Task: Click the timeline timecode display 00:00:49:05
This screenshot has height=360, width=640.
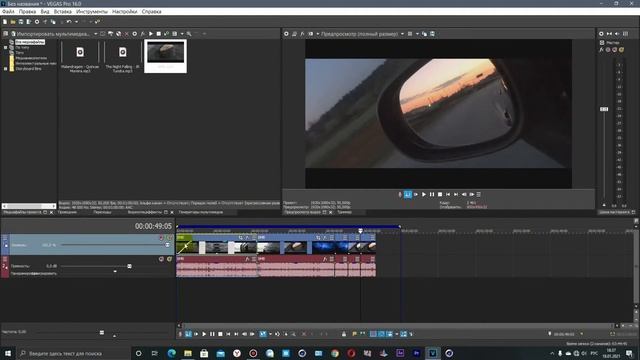Action: [x=153, y=226]
